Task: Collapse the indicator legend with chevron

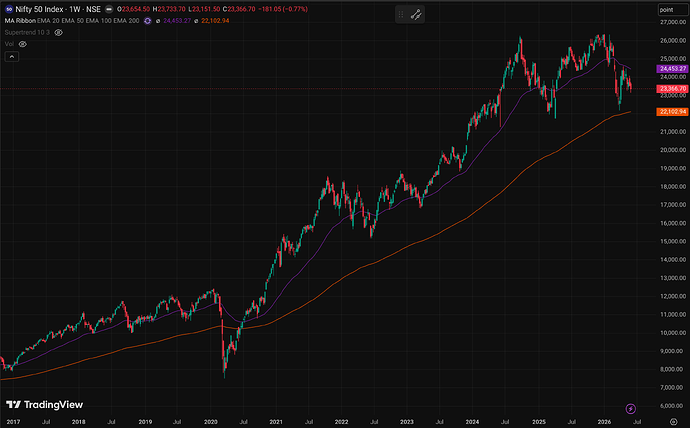Action: point(11,57)
